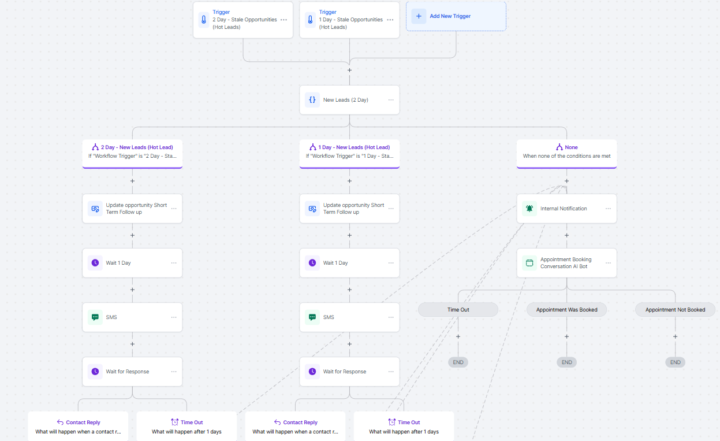Select the Time Out branch pill
This screenshot has height=441, width=720.
click(458, 310)
